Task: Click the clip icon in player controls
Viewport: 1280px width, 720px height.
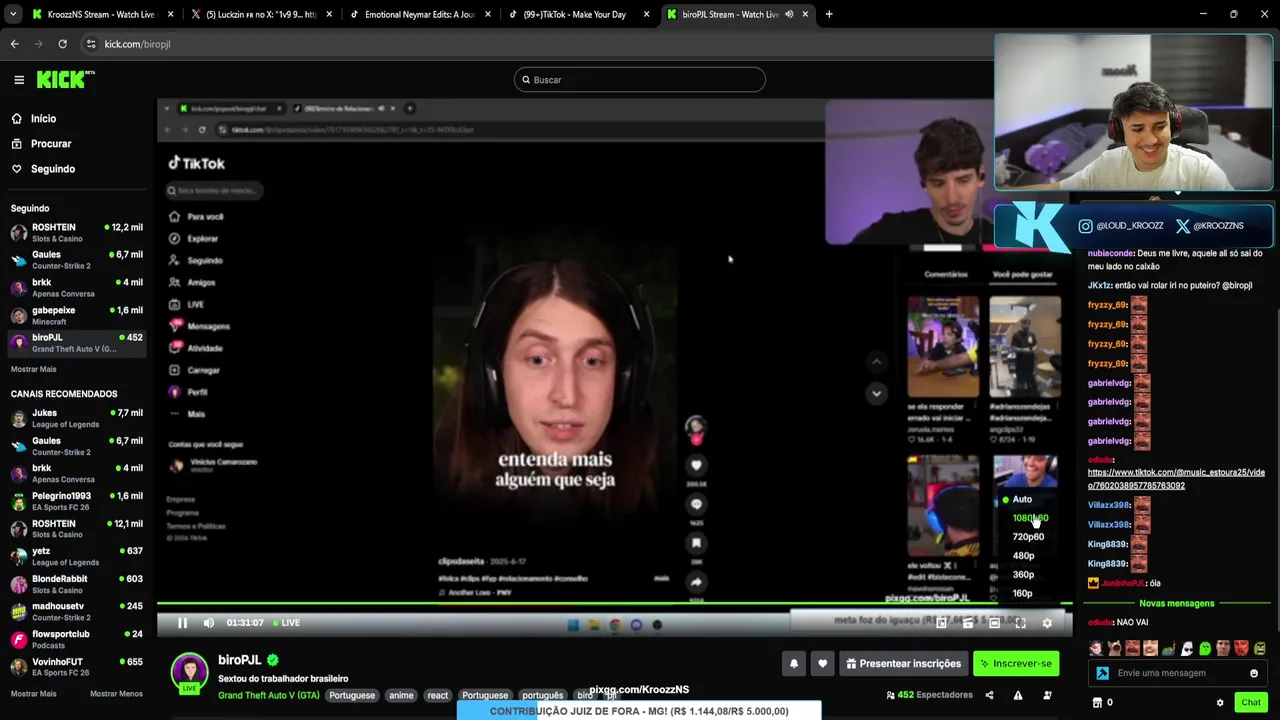Action: click(x=968, y=623)
